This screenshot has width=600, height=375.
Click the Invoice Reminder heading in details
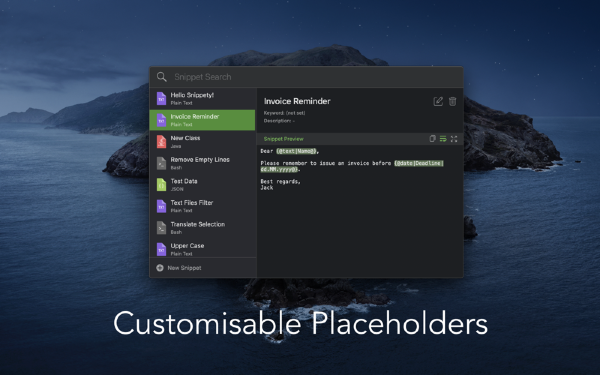(297, 101)
